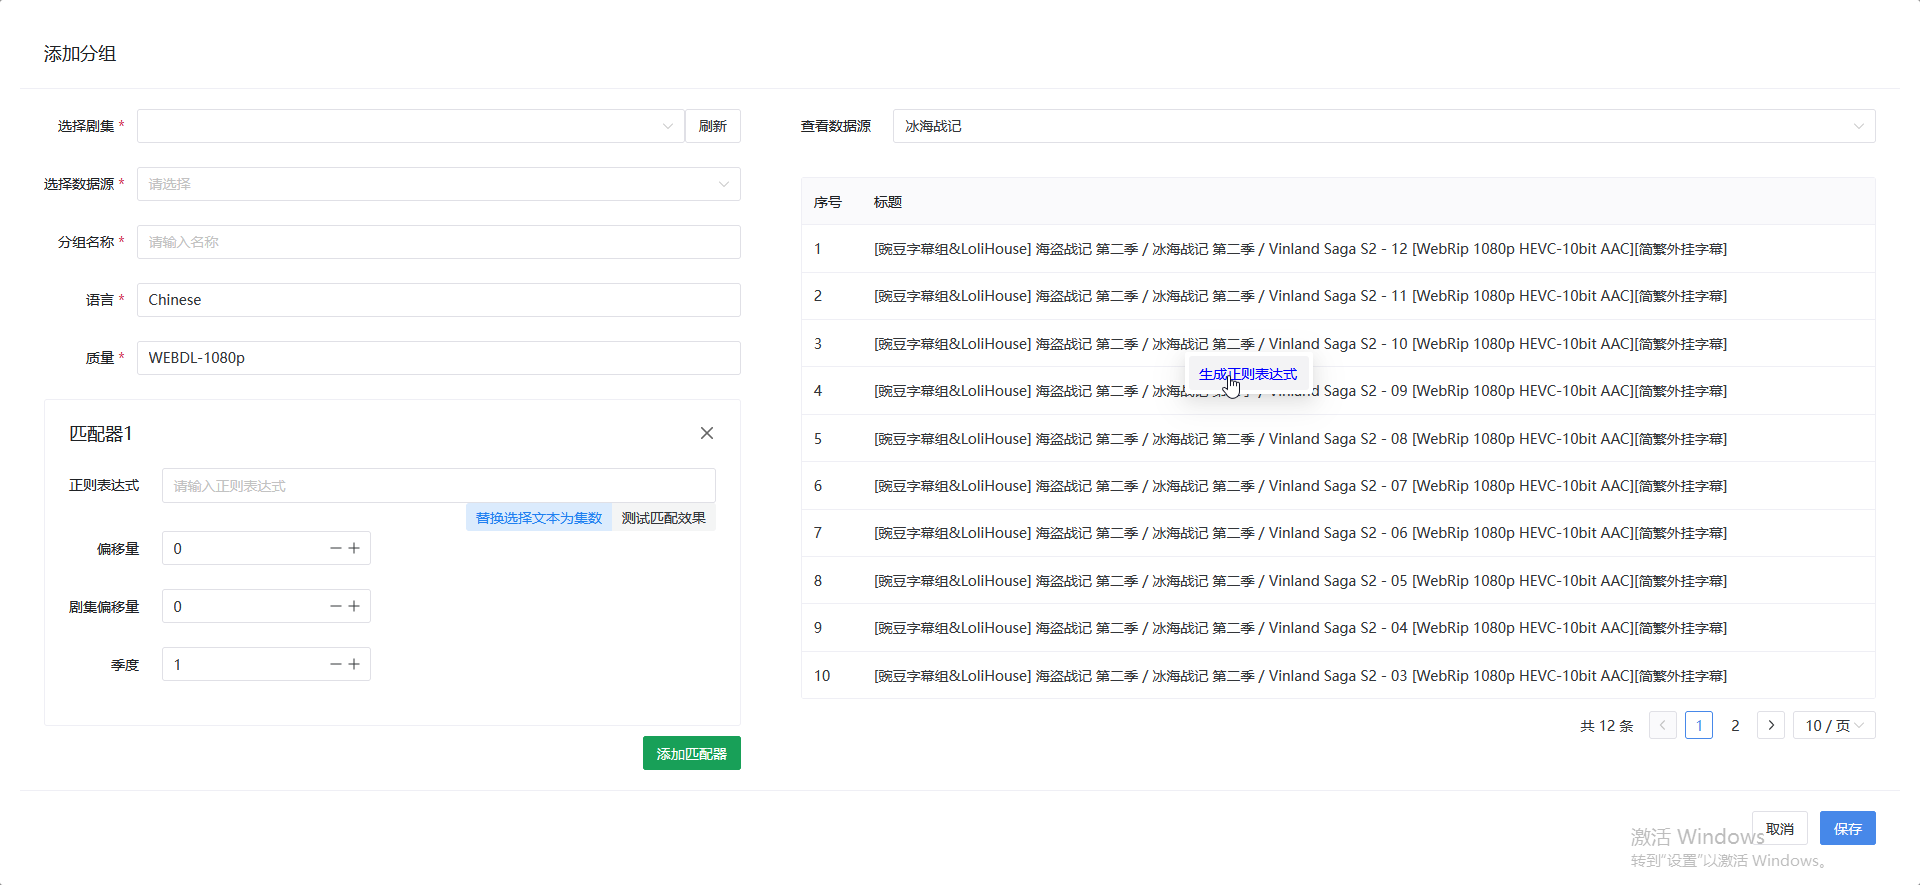Image resolution: width=1920 pixels, height=885 pixels.
Task: Click the 标题 column header
Action: [888, 202]
